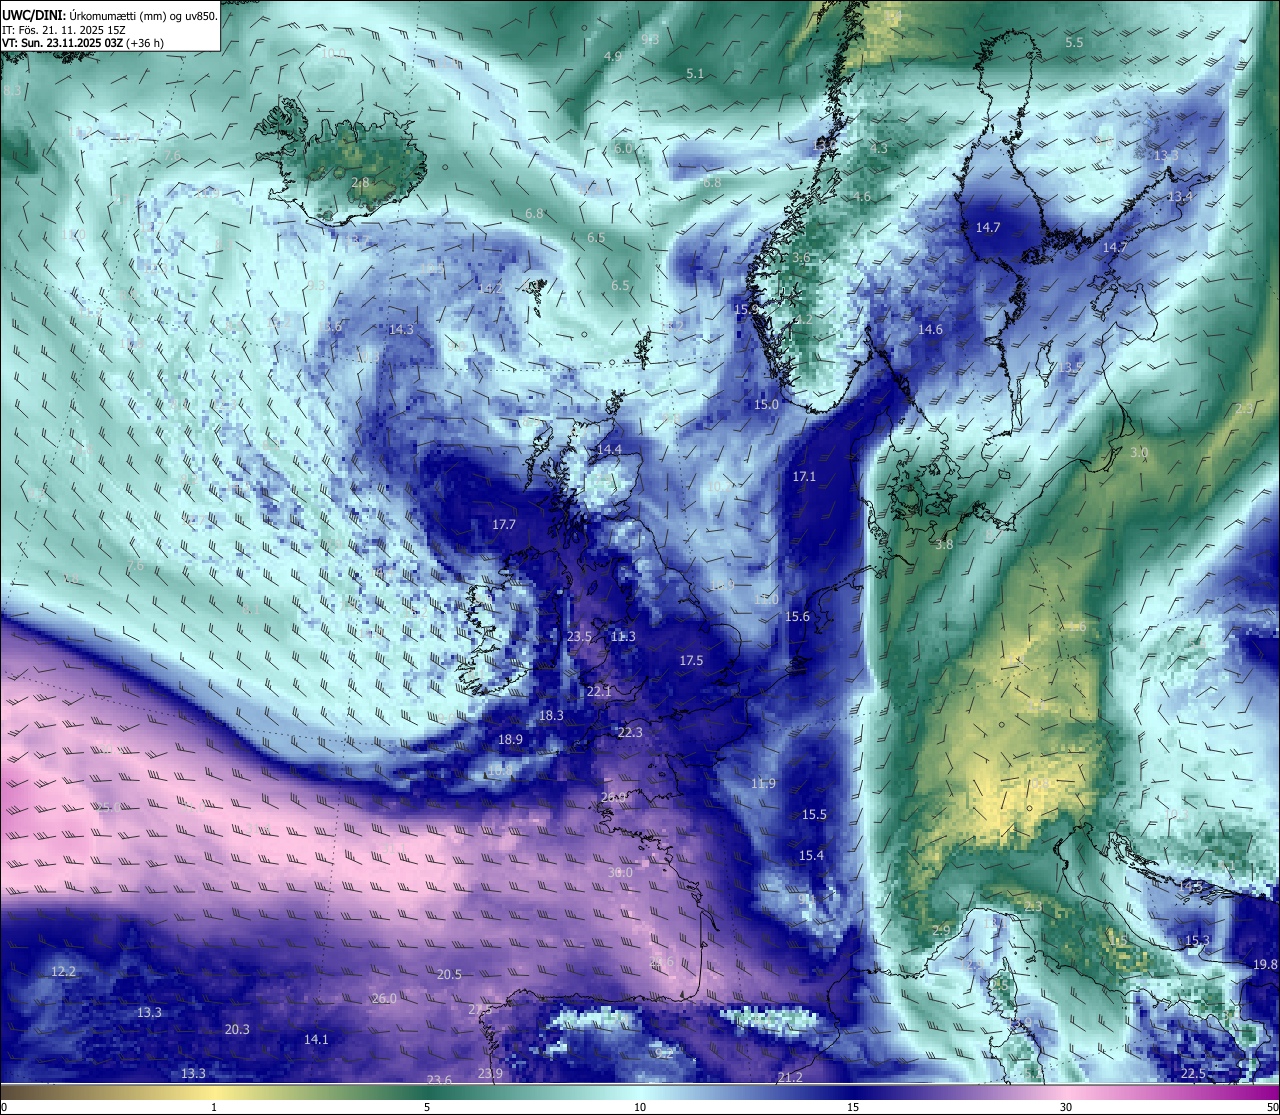Click the 18.9 value in the Celtic Sea
Image resolution: width=1280 pixels, height=1115 pixels.
point(510,740)
